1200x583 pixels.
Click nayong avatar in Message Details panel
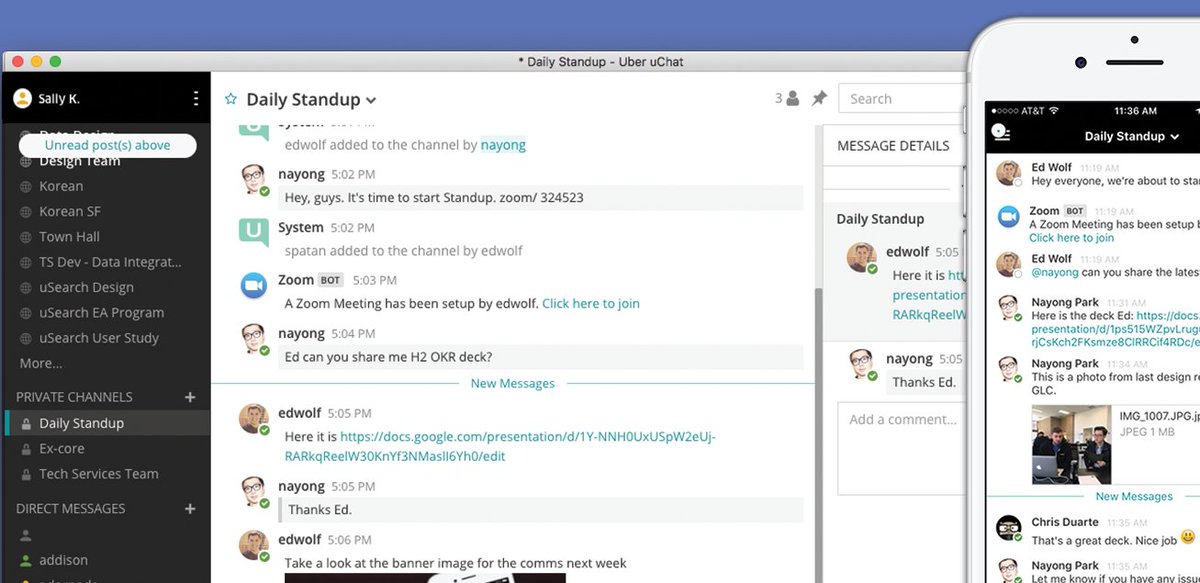pyautogui.click(x=862, y=365)
